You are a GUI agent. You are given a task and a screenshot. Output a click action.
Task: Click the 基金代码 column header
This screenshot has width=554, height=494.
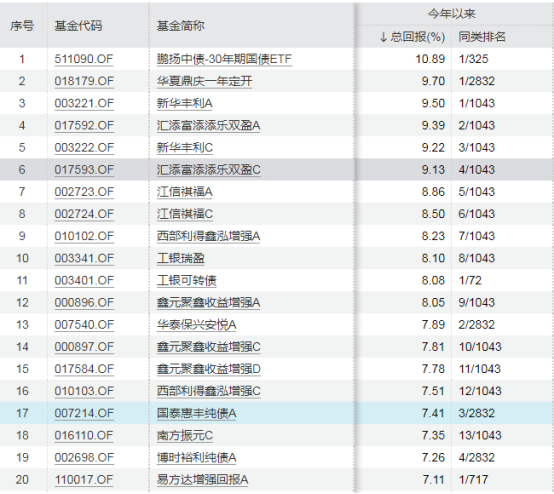pyautogui.click(x=78, y=26)
